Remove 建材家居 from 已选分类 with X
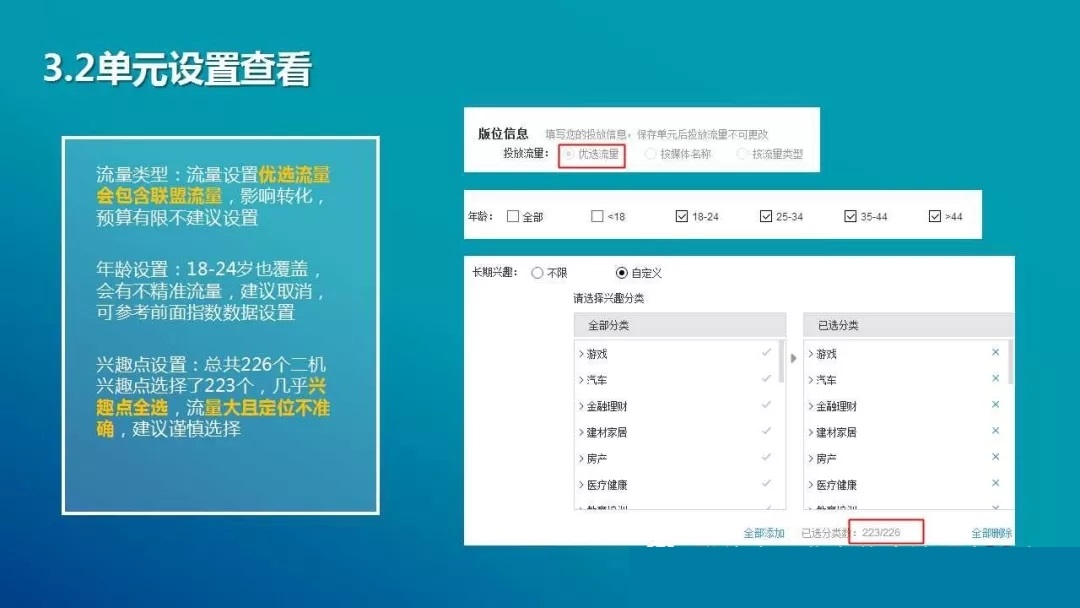Viewport: 1080px width, 608px height. point(995,431)
